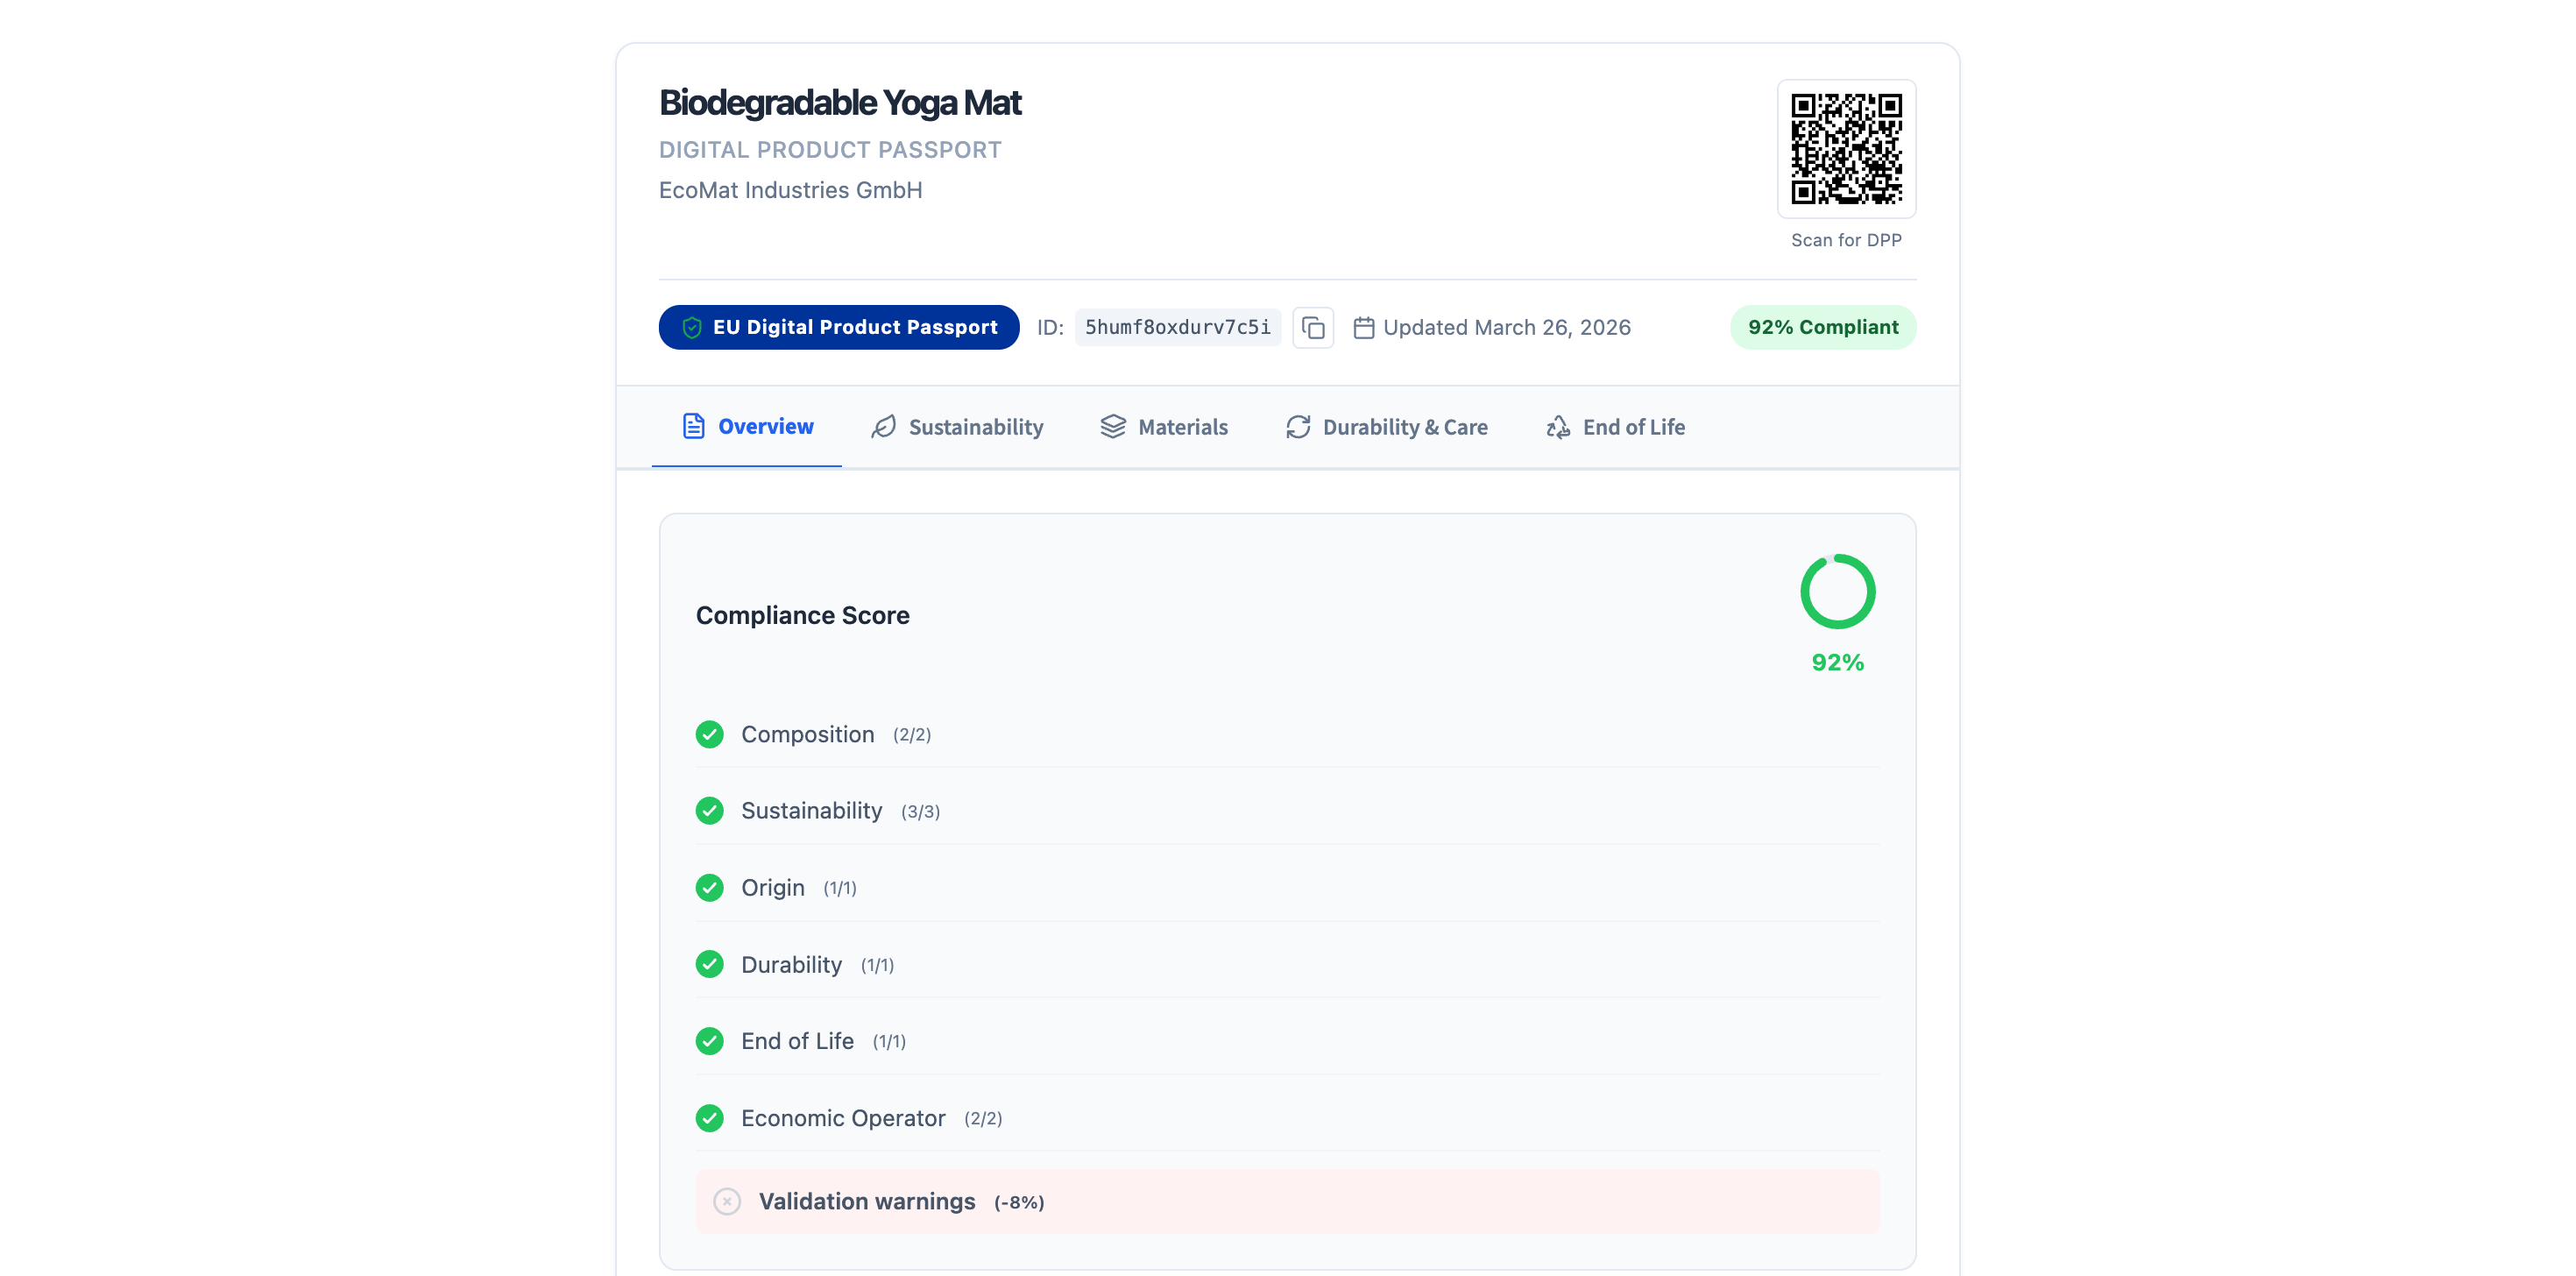Click the green check next to Sustainability row

point(710,811)
